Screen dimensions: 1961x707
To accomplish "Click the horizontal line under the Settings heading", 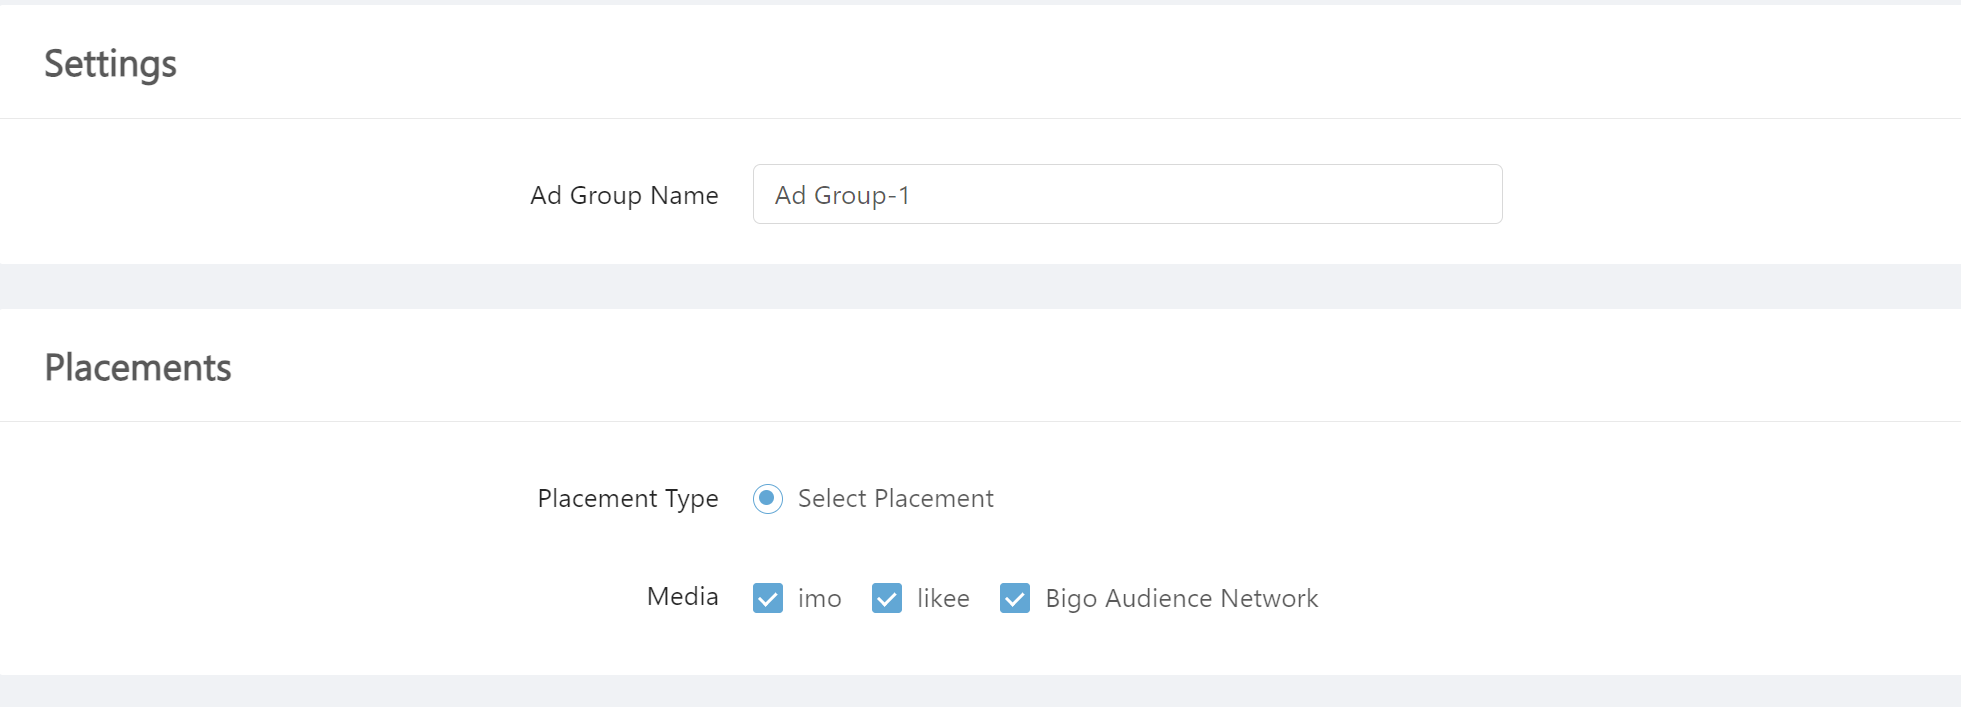I will pos(980,118).
